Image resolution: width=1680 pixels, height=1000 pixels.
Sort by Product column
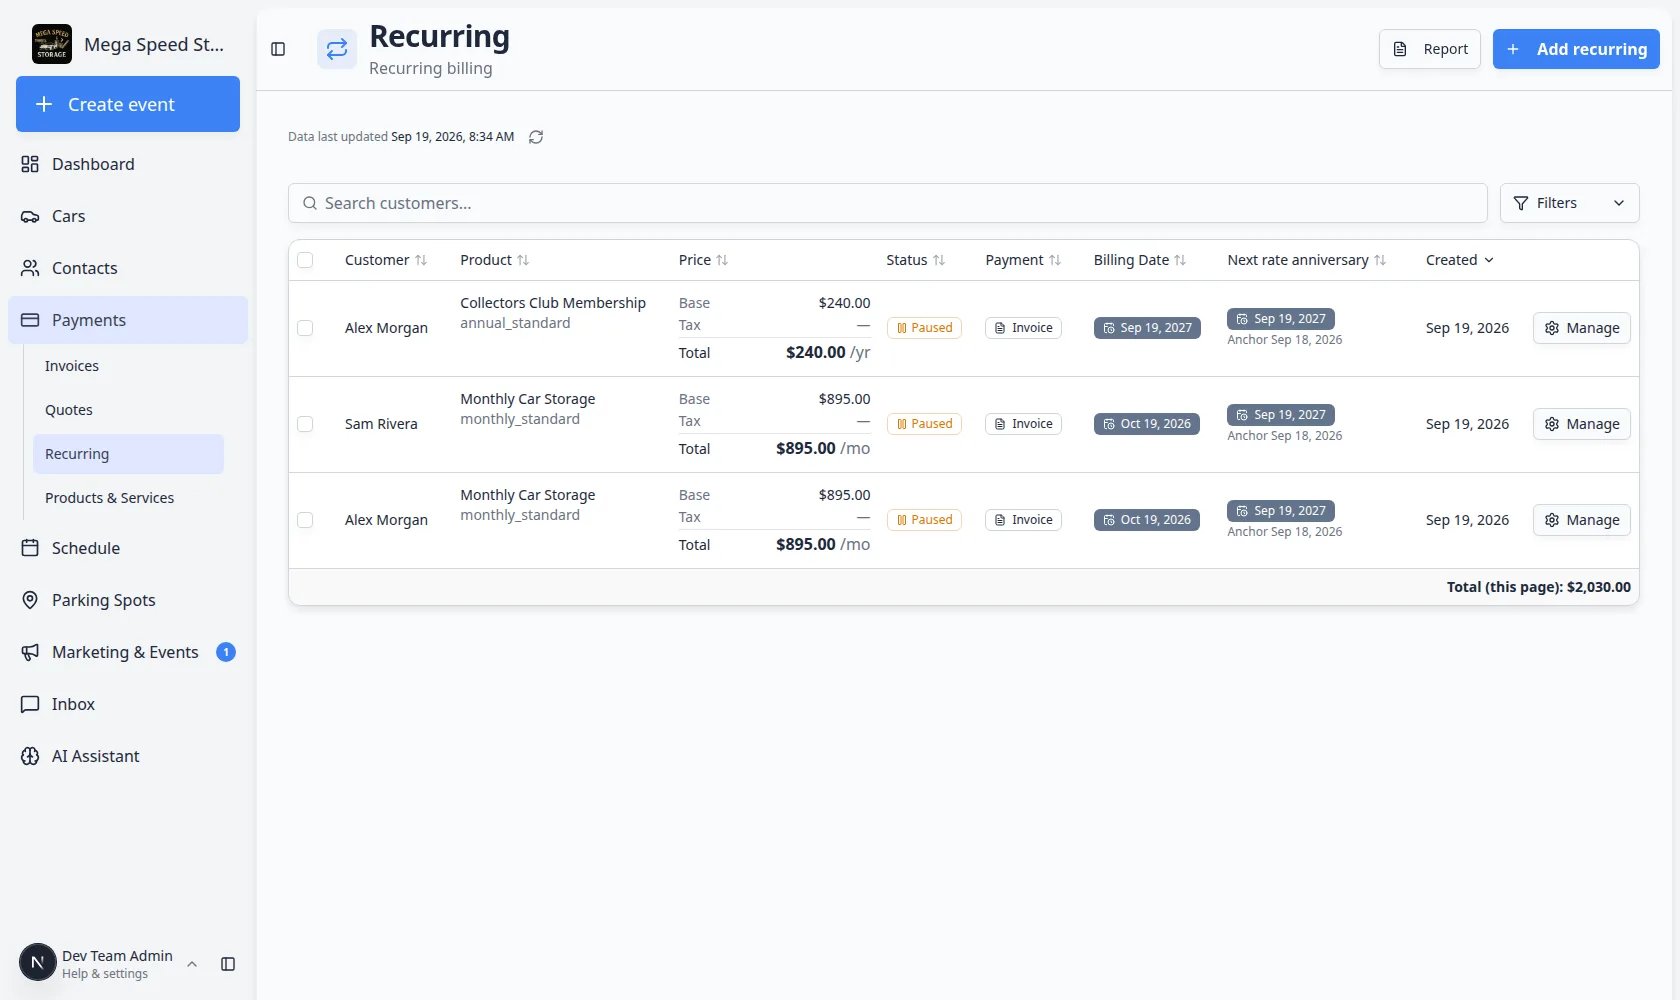click(x=495, y=260)
